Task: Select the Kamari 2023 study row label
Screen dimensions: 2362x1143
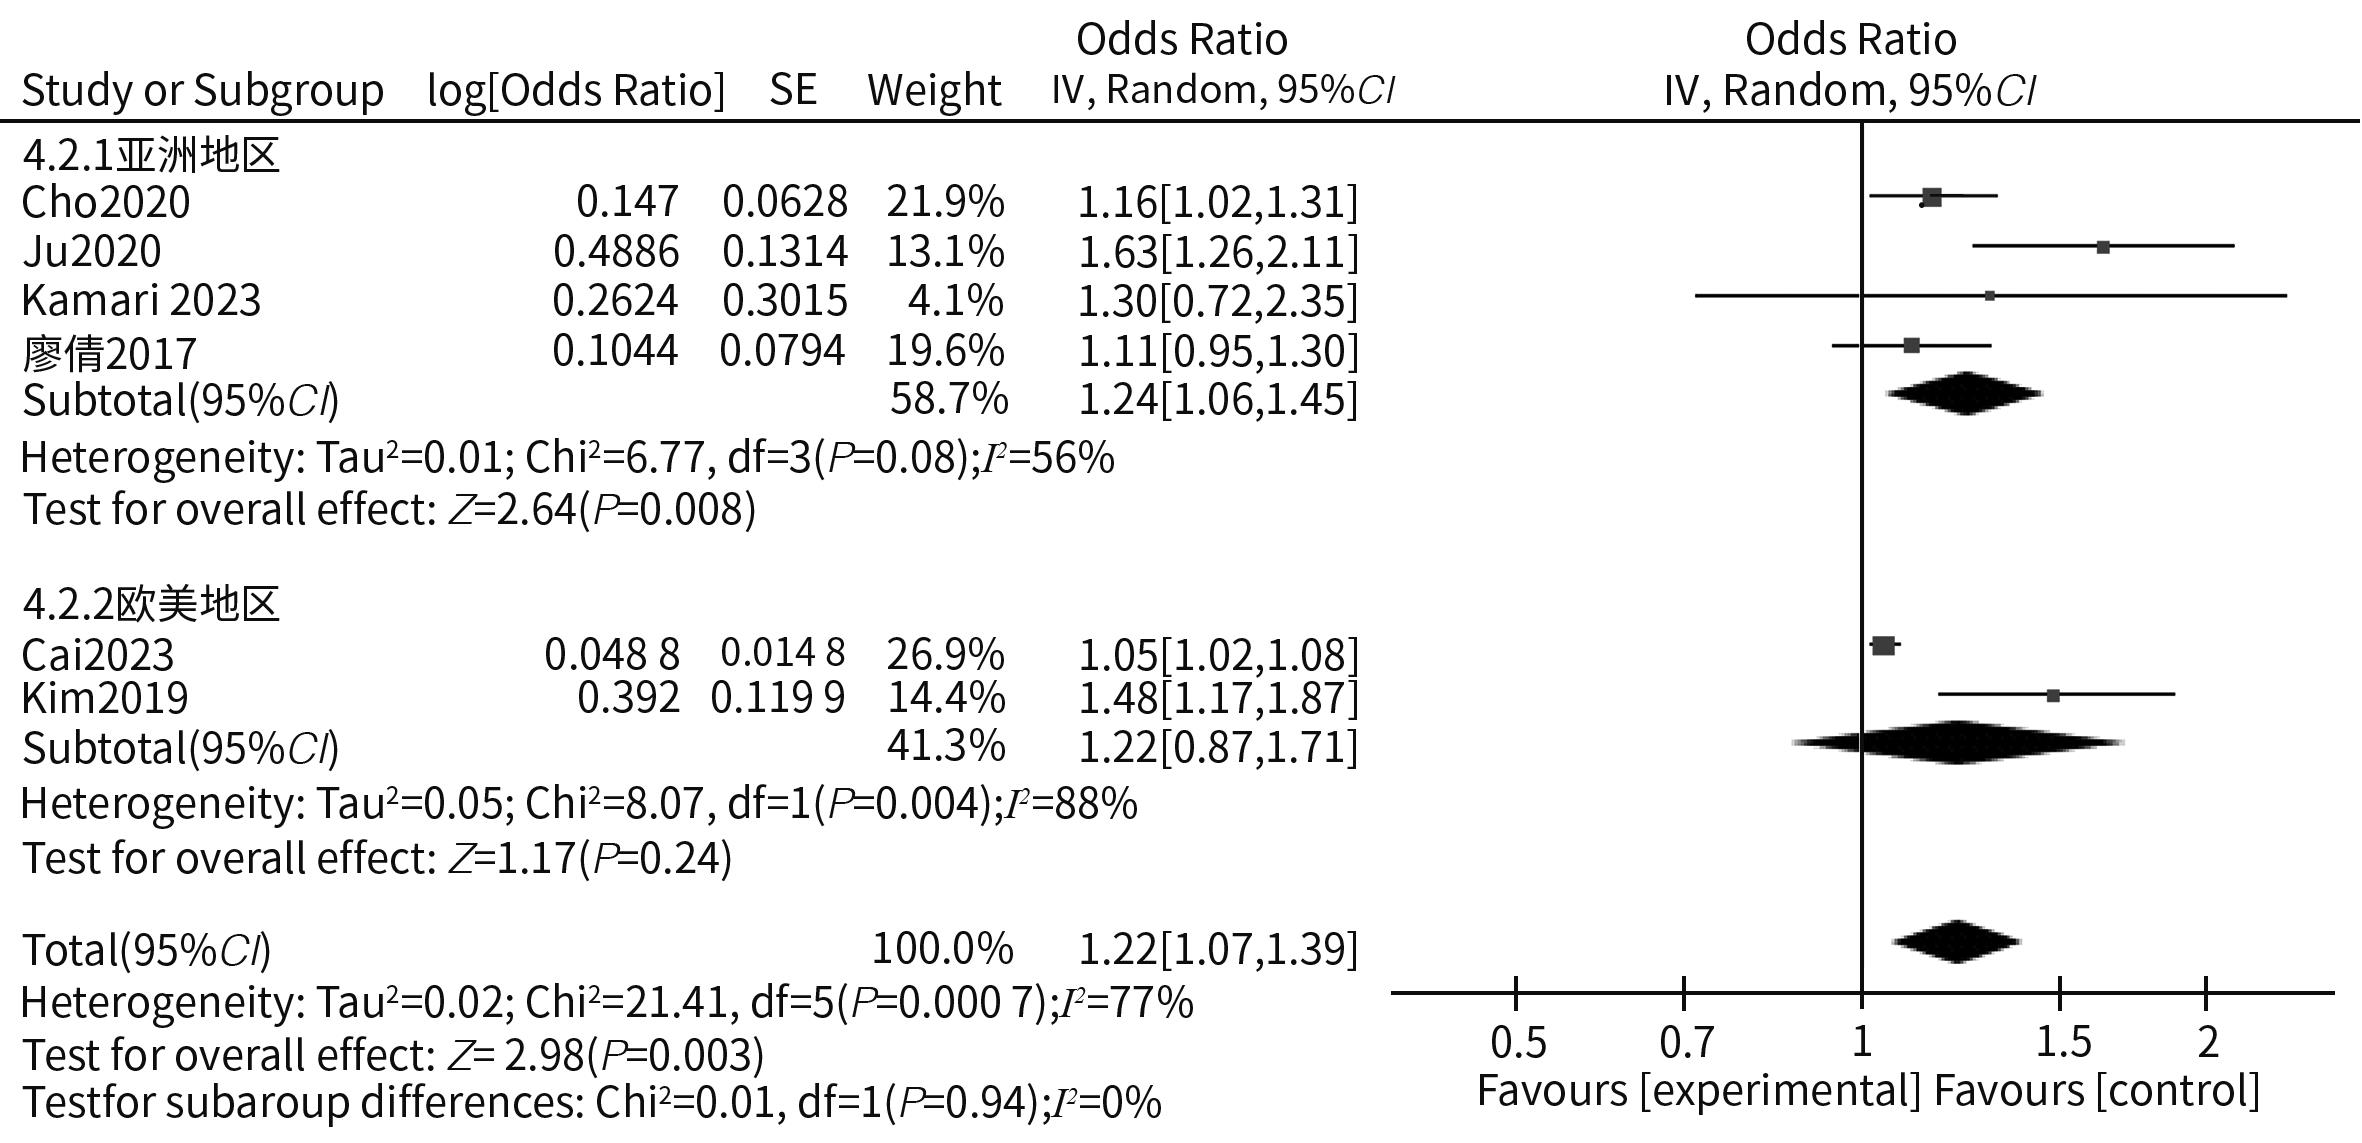Action: 141,300
